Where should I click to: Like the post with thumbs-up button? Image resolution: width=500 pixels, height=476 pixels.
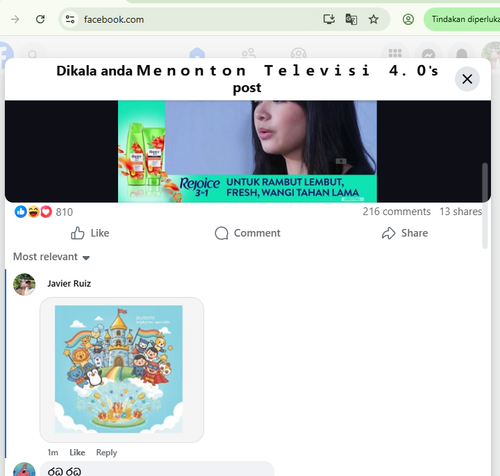pyautogui.click(x=90, y=233)
